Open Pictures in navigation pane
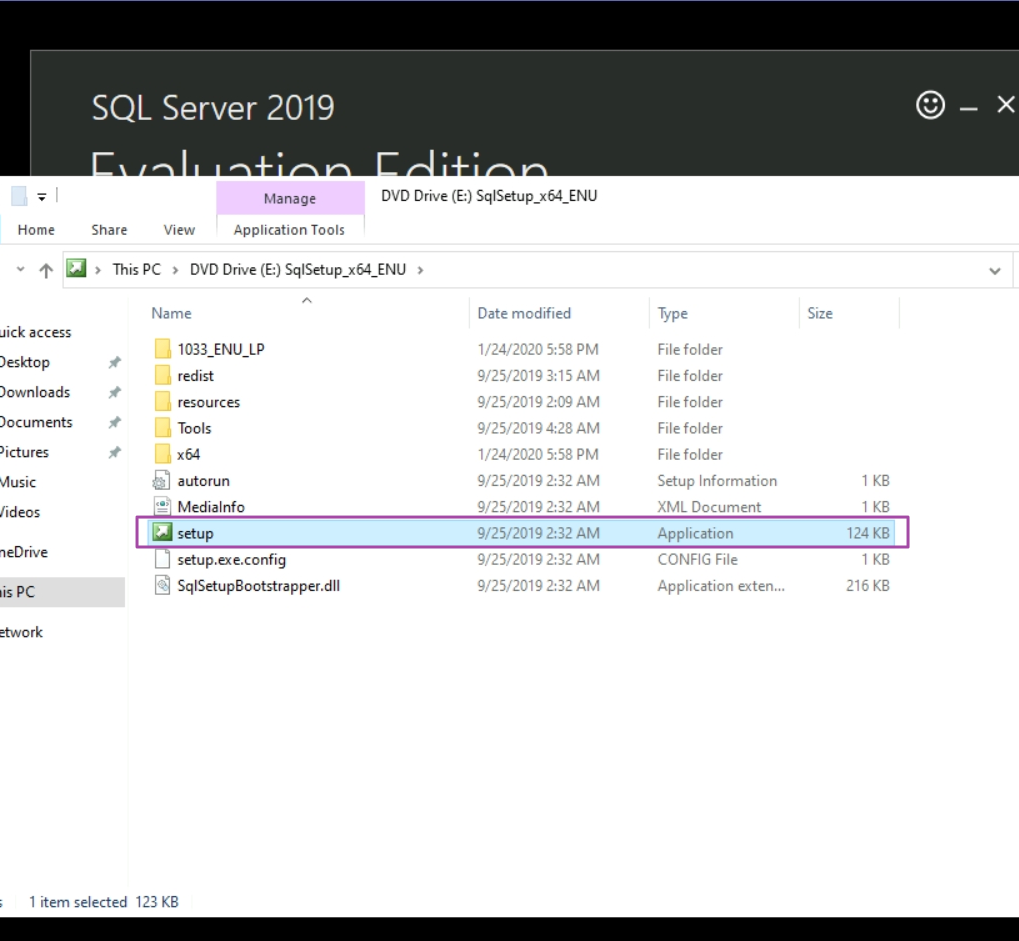This screenshot has height=941, width=1019. [24, 452]
